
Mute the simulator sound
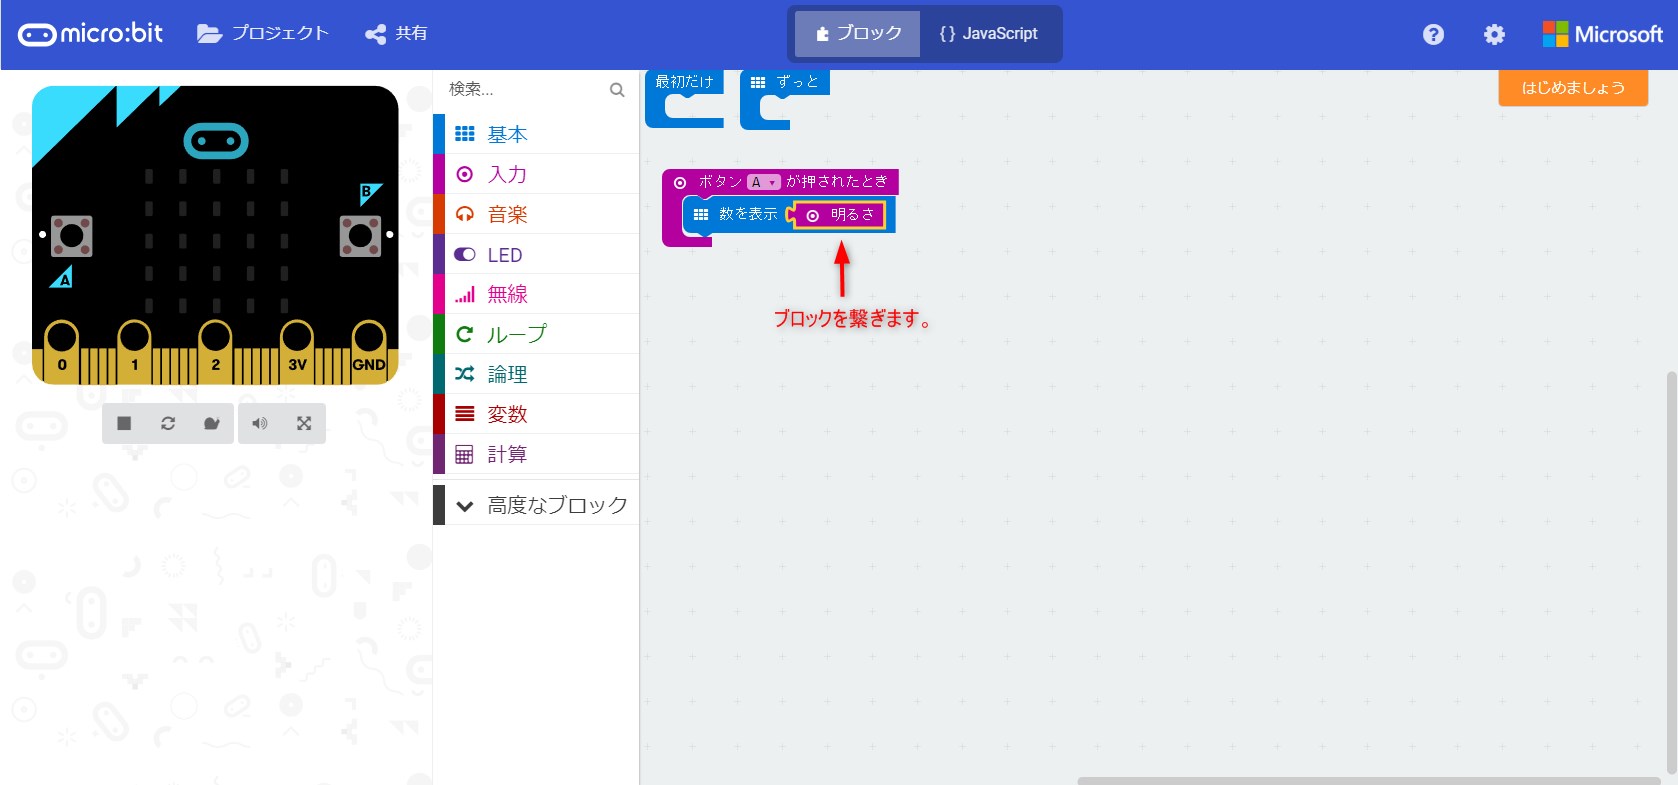pyautogui.click(x=260, y=424)
